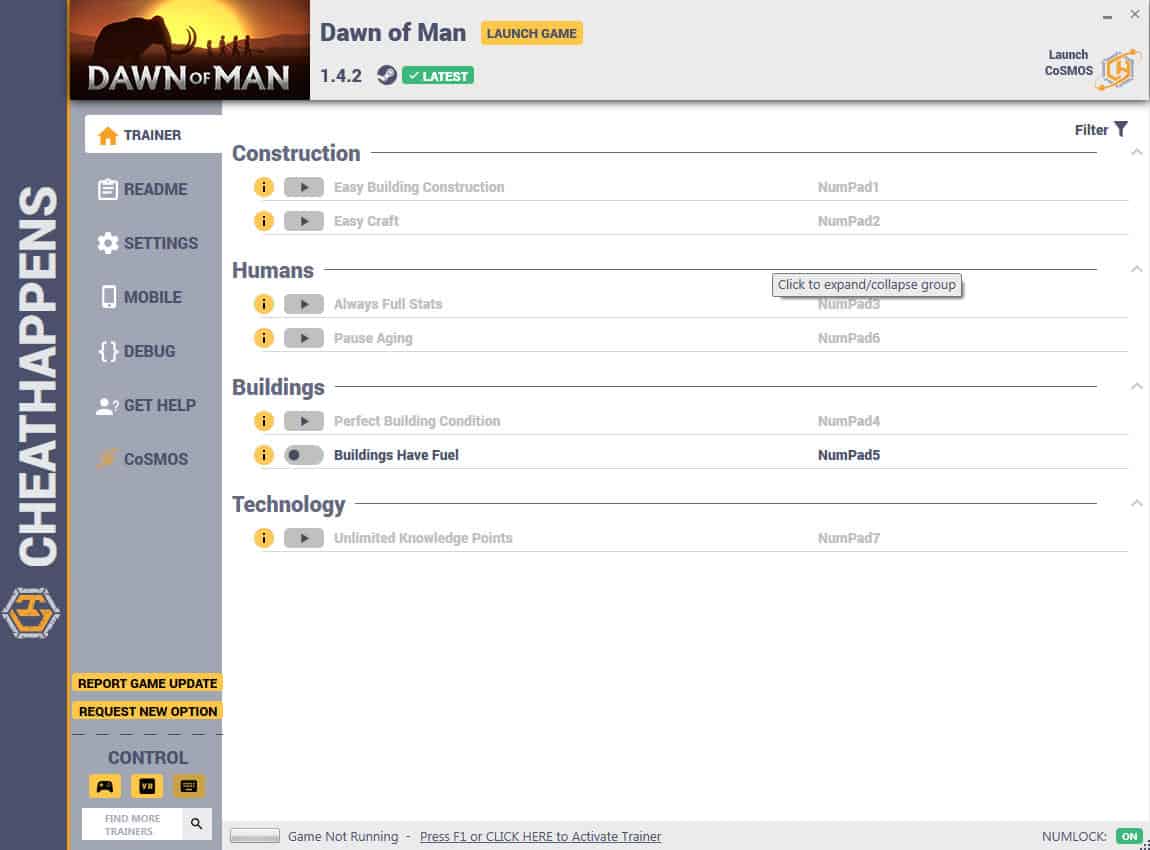Open the README tab in sidebar
The width and height of the screenshot is (1150, 850).
click(142, 189)
